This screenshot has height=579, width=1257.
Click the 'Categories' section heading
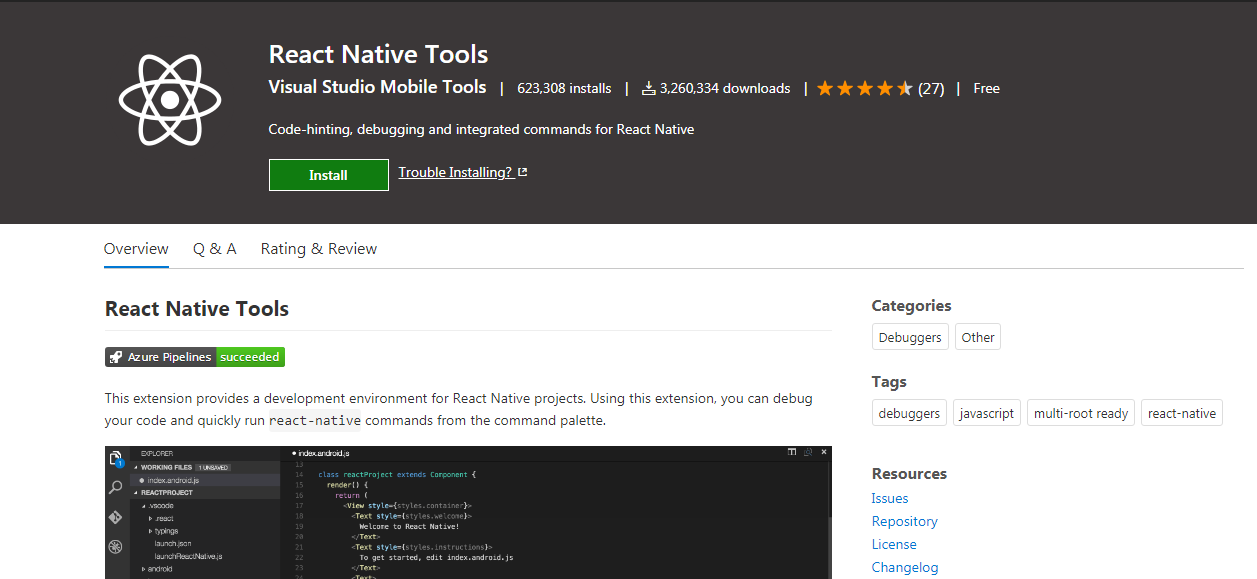click(x=912, y=306)
